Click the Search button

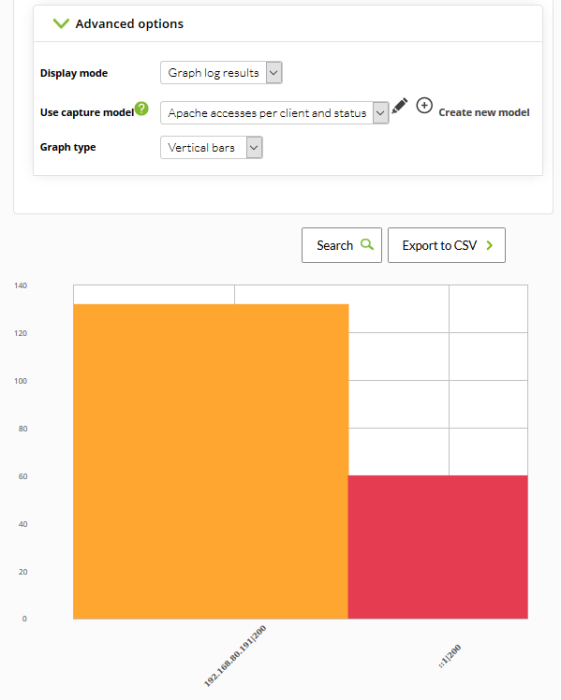pyautogui.click(x=341, y=245)
